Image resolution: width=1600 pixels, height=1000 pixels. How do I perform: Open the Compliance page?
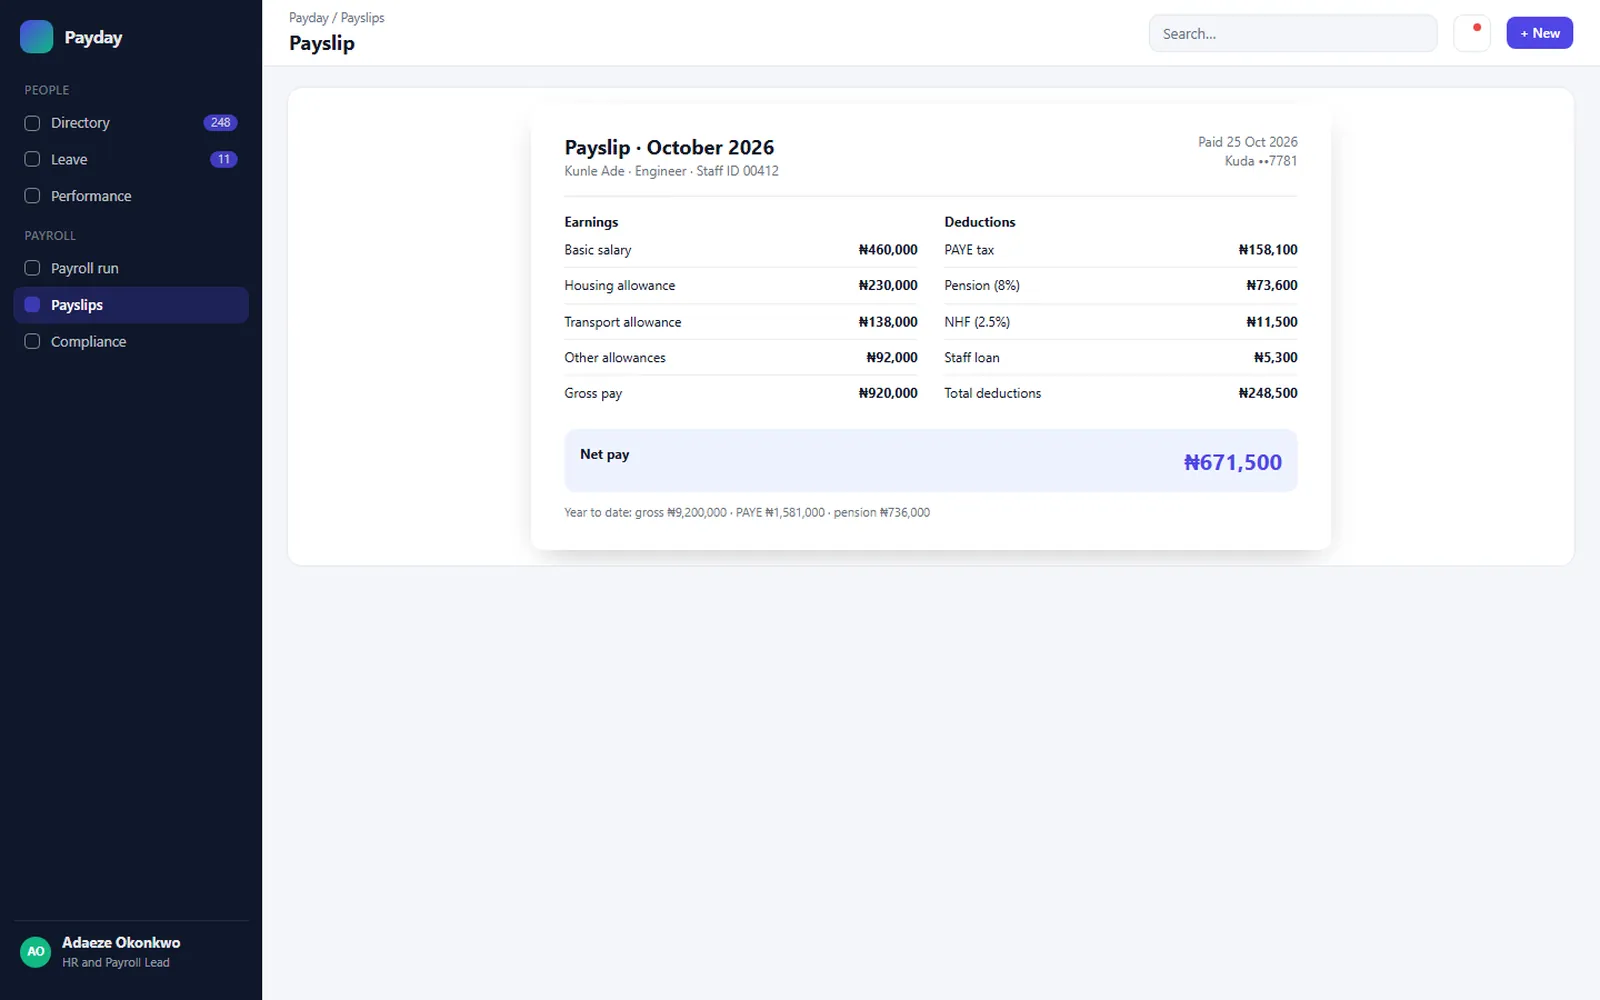131,341
